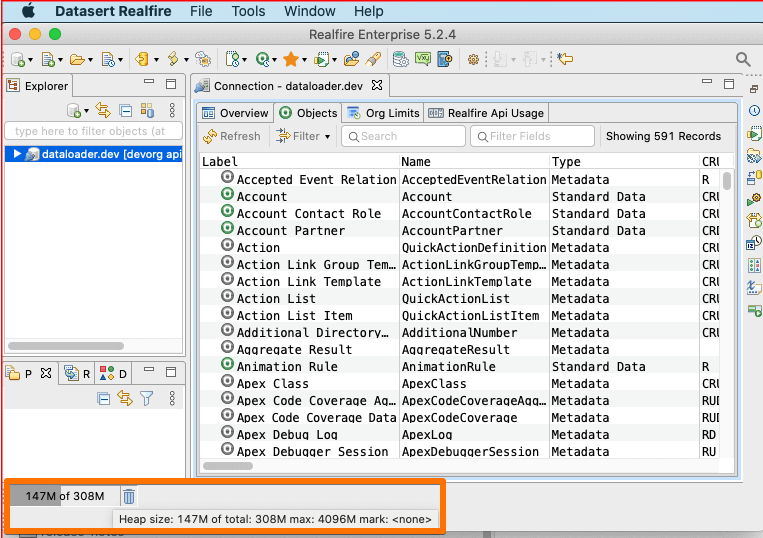Select the Objects tab
The width and height of the screenshot is (763, 538).
point(308,113)
